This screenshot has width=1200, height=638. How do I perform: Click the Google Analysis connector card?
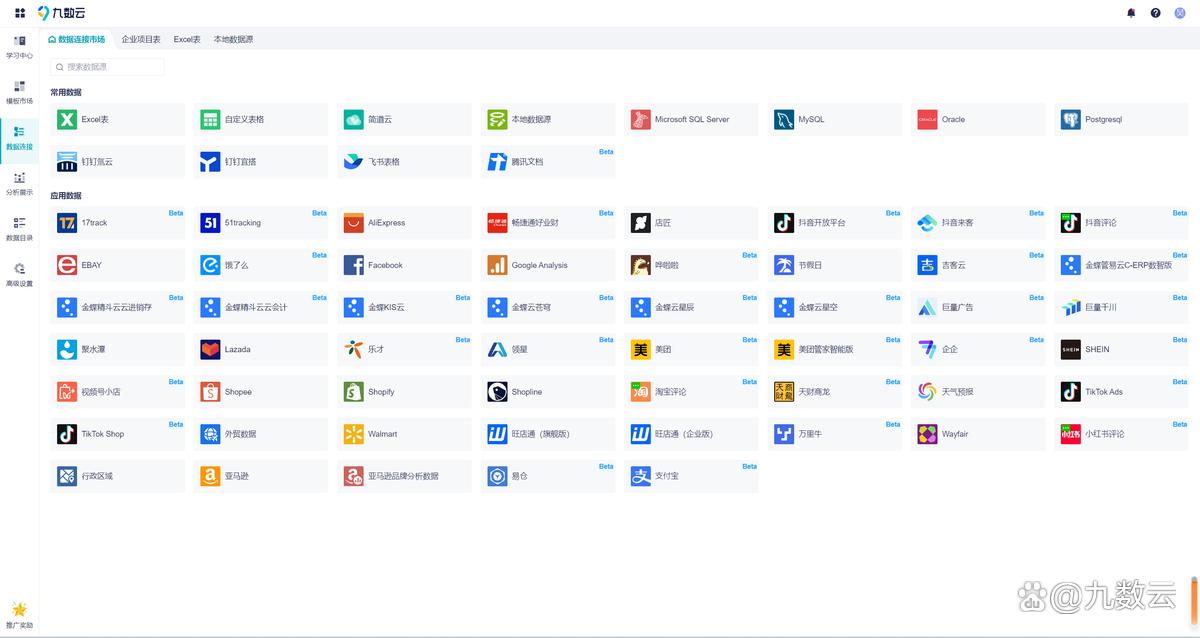pyautogui.click(x=547, y=265)
